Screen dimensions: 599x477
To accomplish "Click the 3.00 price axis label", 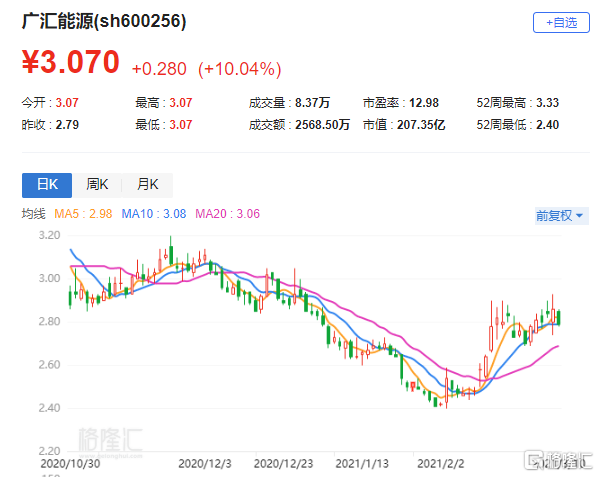I will click(49, 278).
